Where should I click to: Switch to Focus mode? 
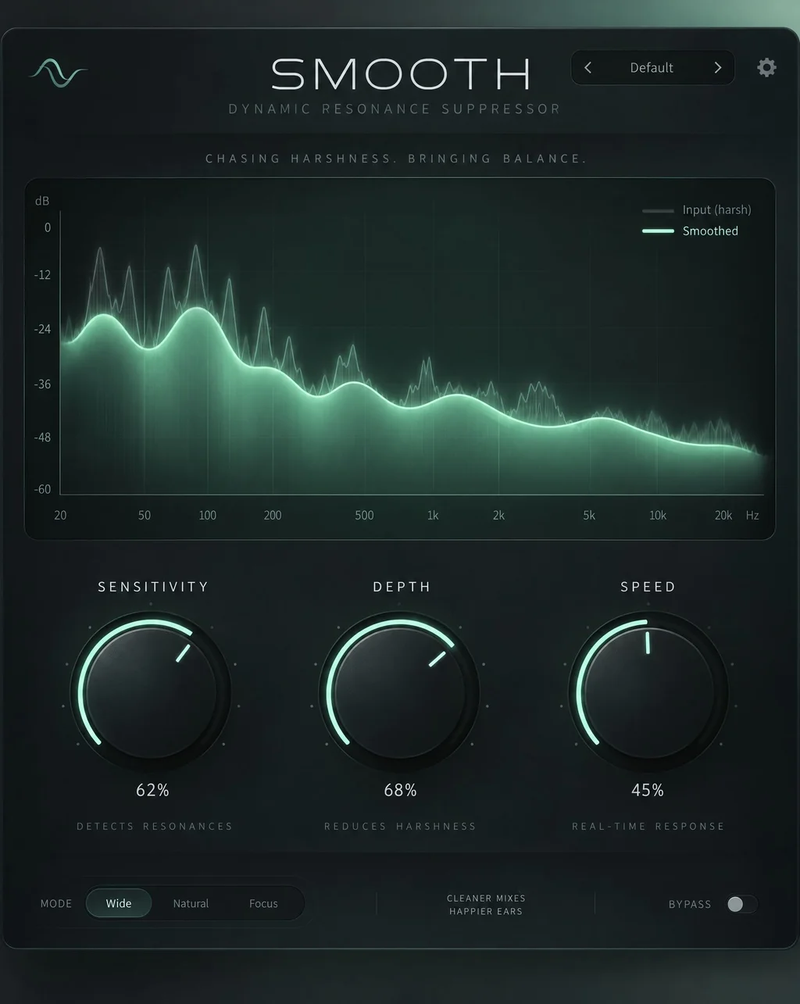coord(263,903)
